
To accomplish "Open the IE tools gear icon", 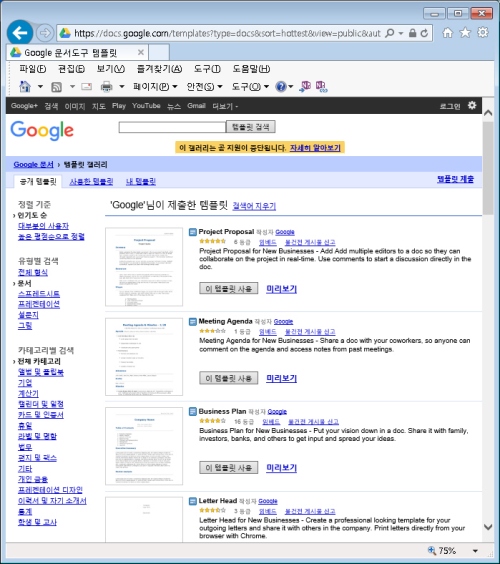I will pos(483,32).
